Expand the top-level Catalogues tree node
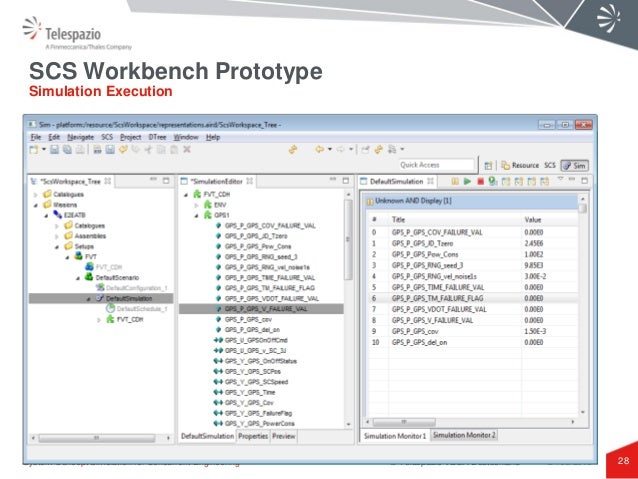 point(36,195)
